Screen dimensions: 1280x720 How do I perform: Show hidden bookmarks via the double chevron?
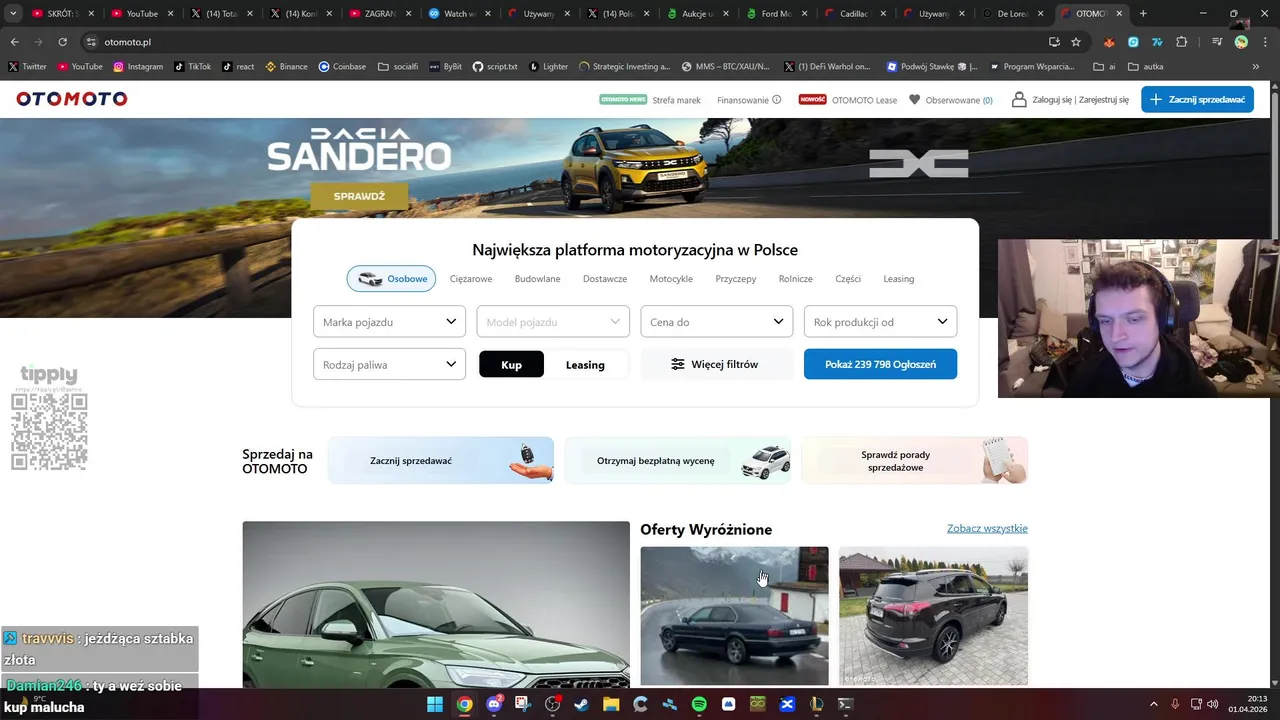[1256, 67]
